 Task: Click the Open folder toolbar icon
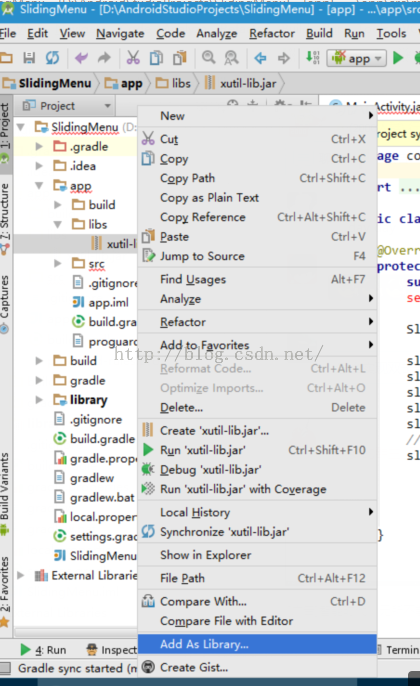6,57
